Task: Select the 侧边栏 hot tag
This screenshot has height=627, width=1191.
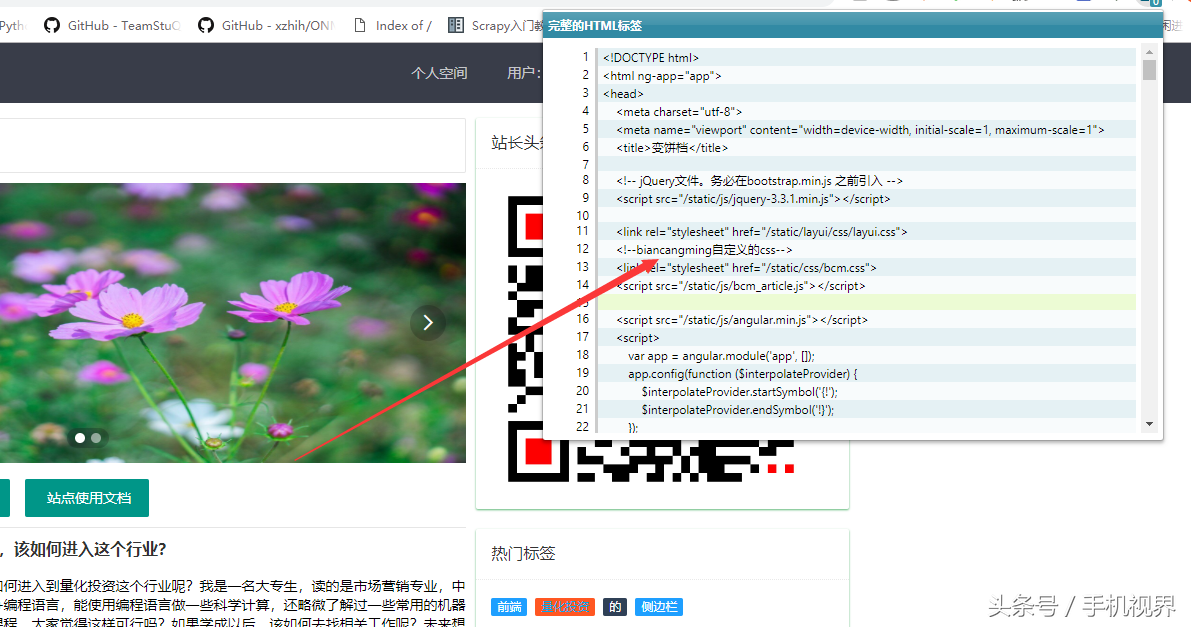Action: [659, 607]
